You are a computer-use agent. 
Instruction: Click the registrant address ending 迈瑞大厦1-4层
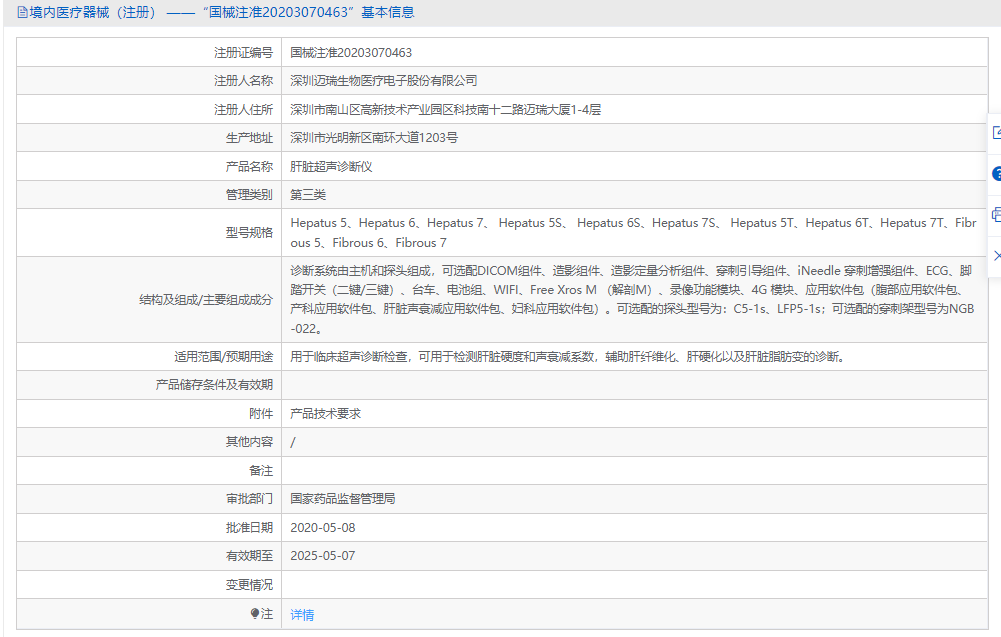point(445,110)
